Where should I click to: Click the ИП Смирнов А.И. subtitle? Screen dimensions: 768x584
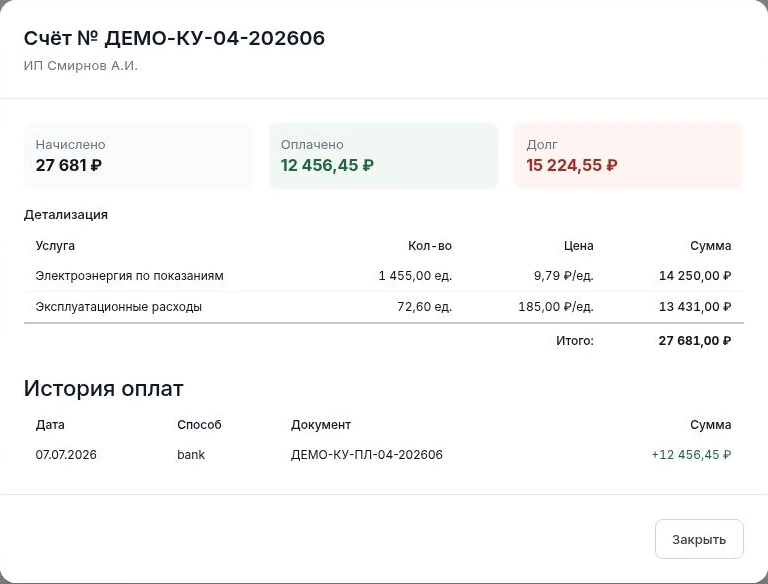[80, 66]
